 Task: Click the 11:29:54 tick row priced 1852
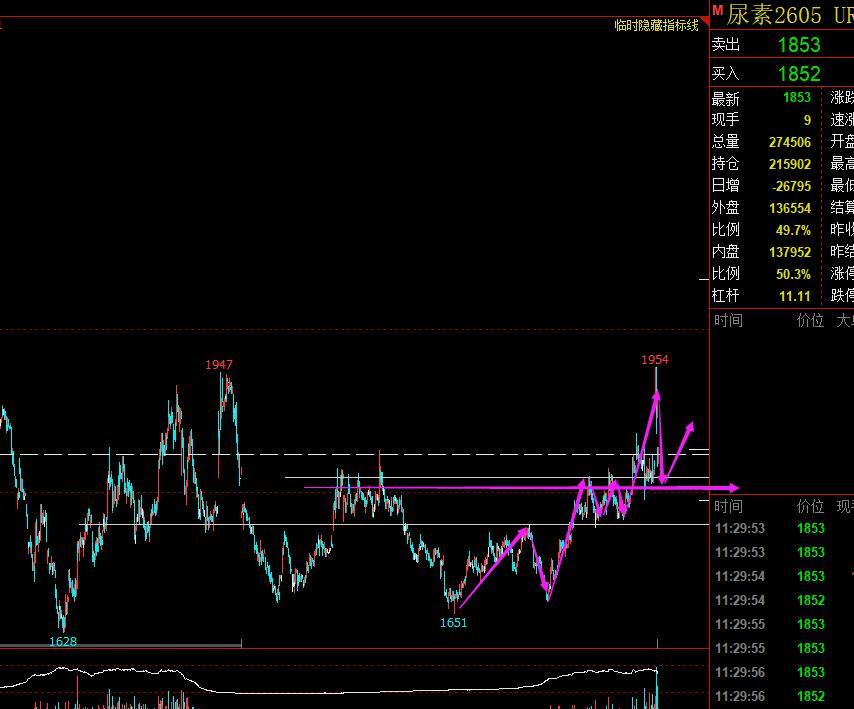(x=782, y=600)
